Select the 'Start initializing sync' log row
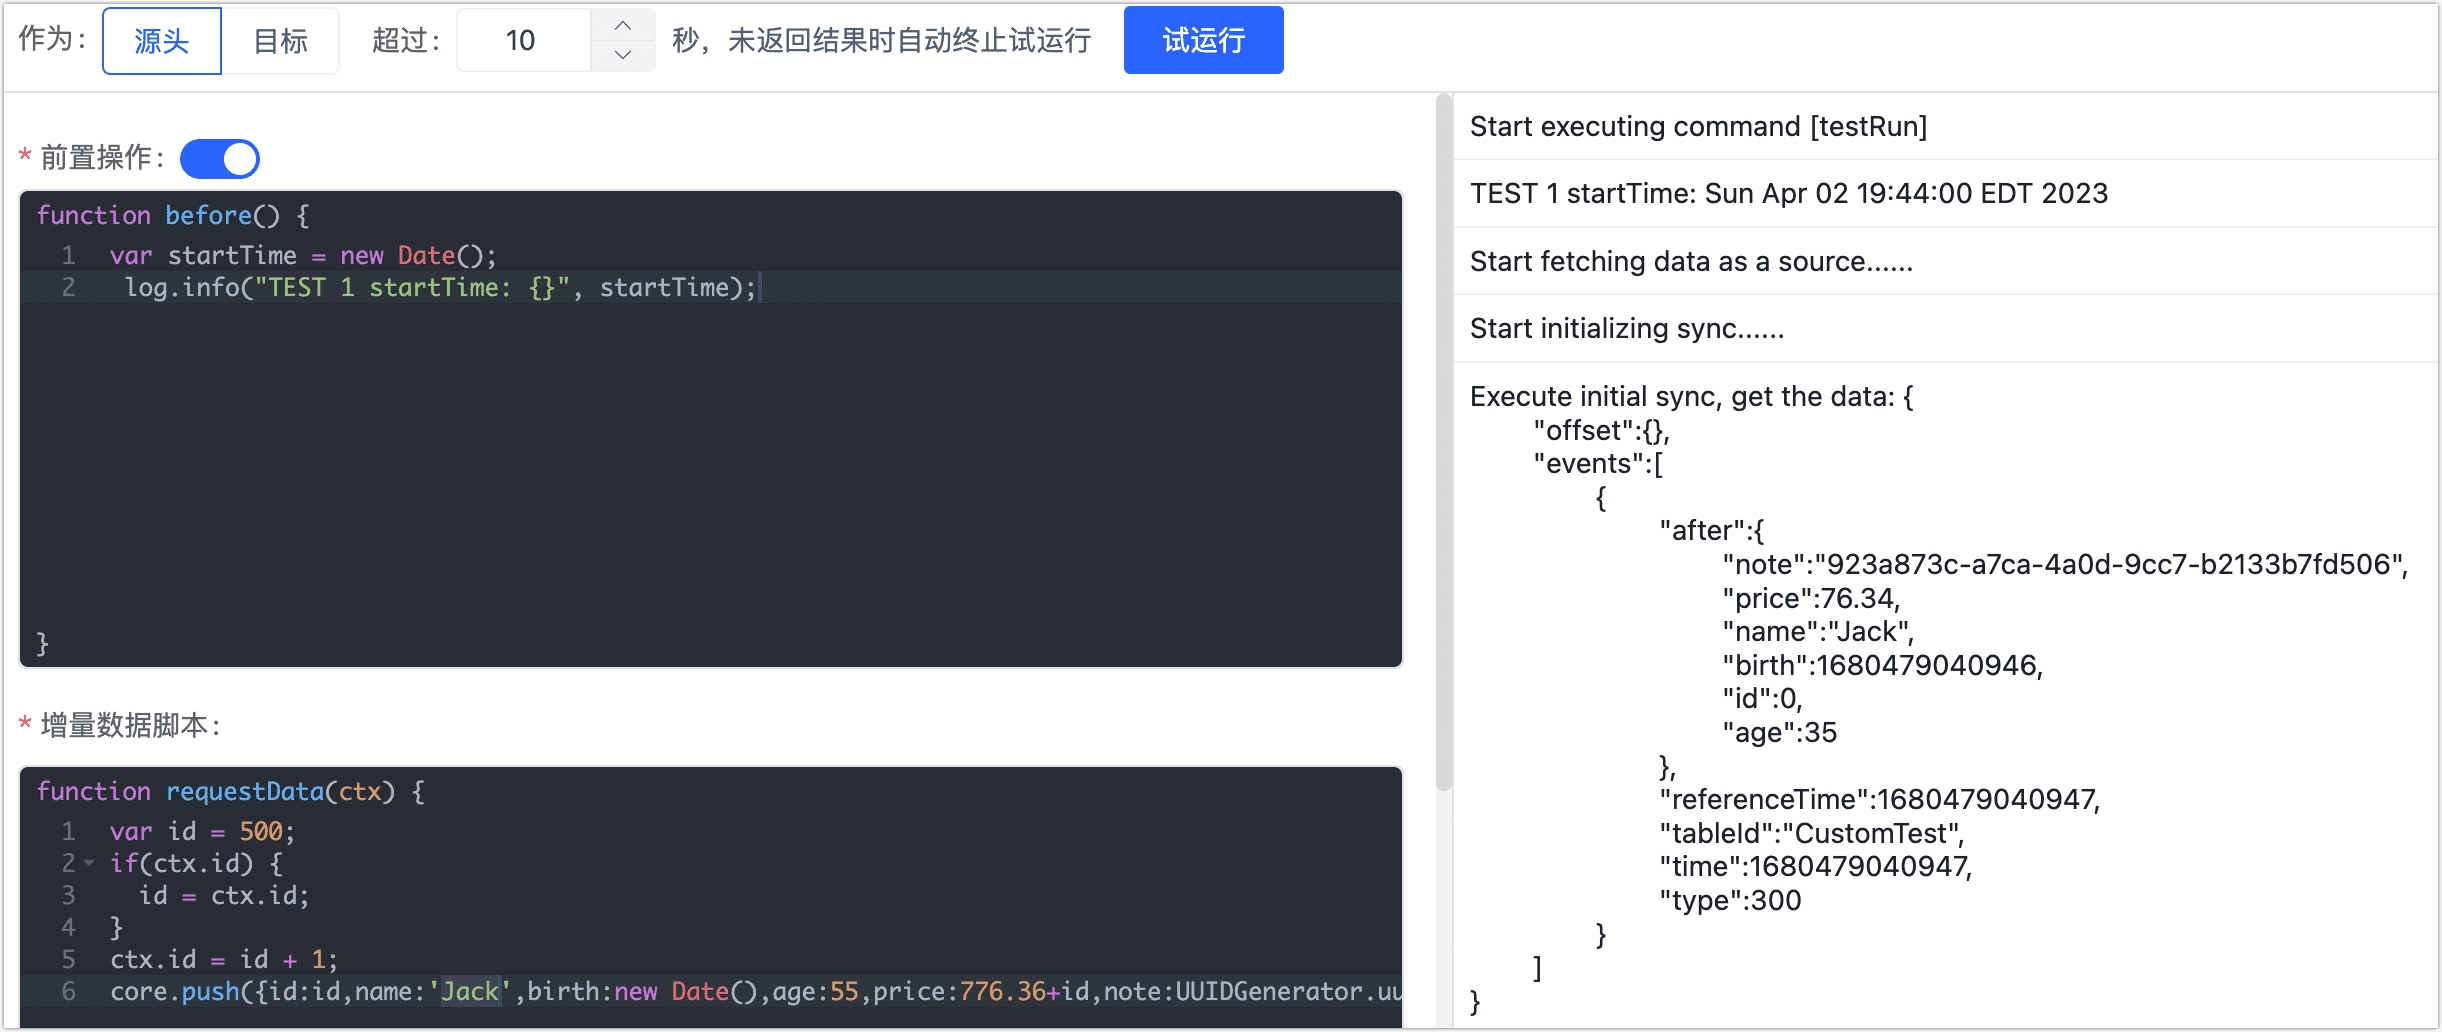Viewport: 2442px width, 1032px height. [1626, 329]
